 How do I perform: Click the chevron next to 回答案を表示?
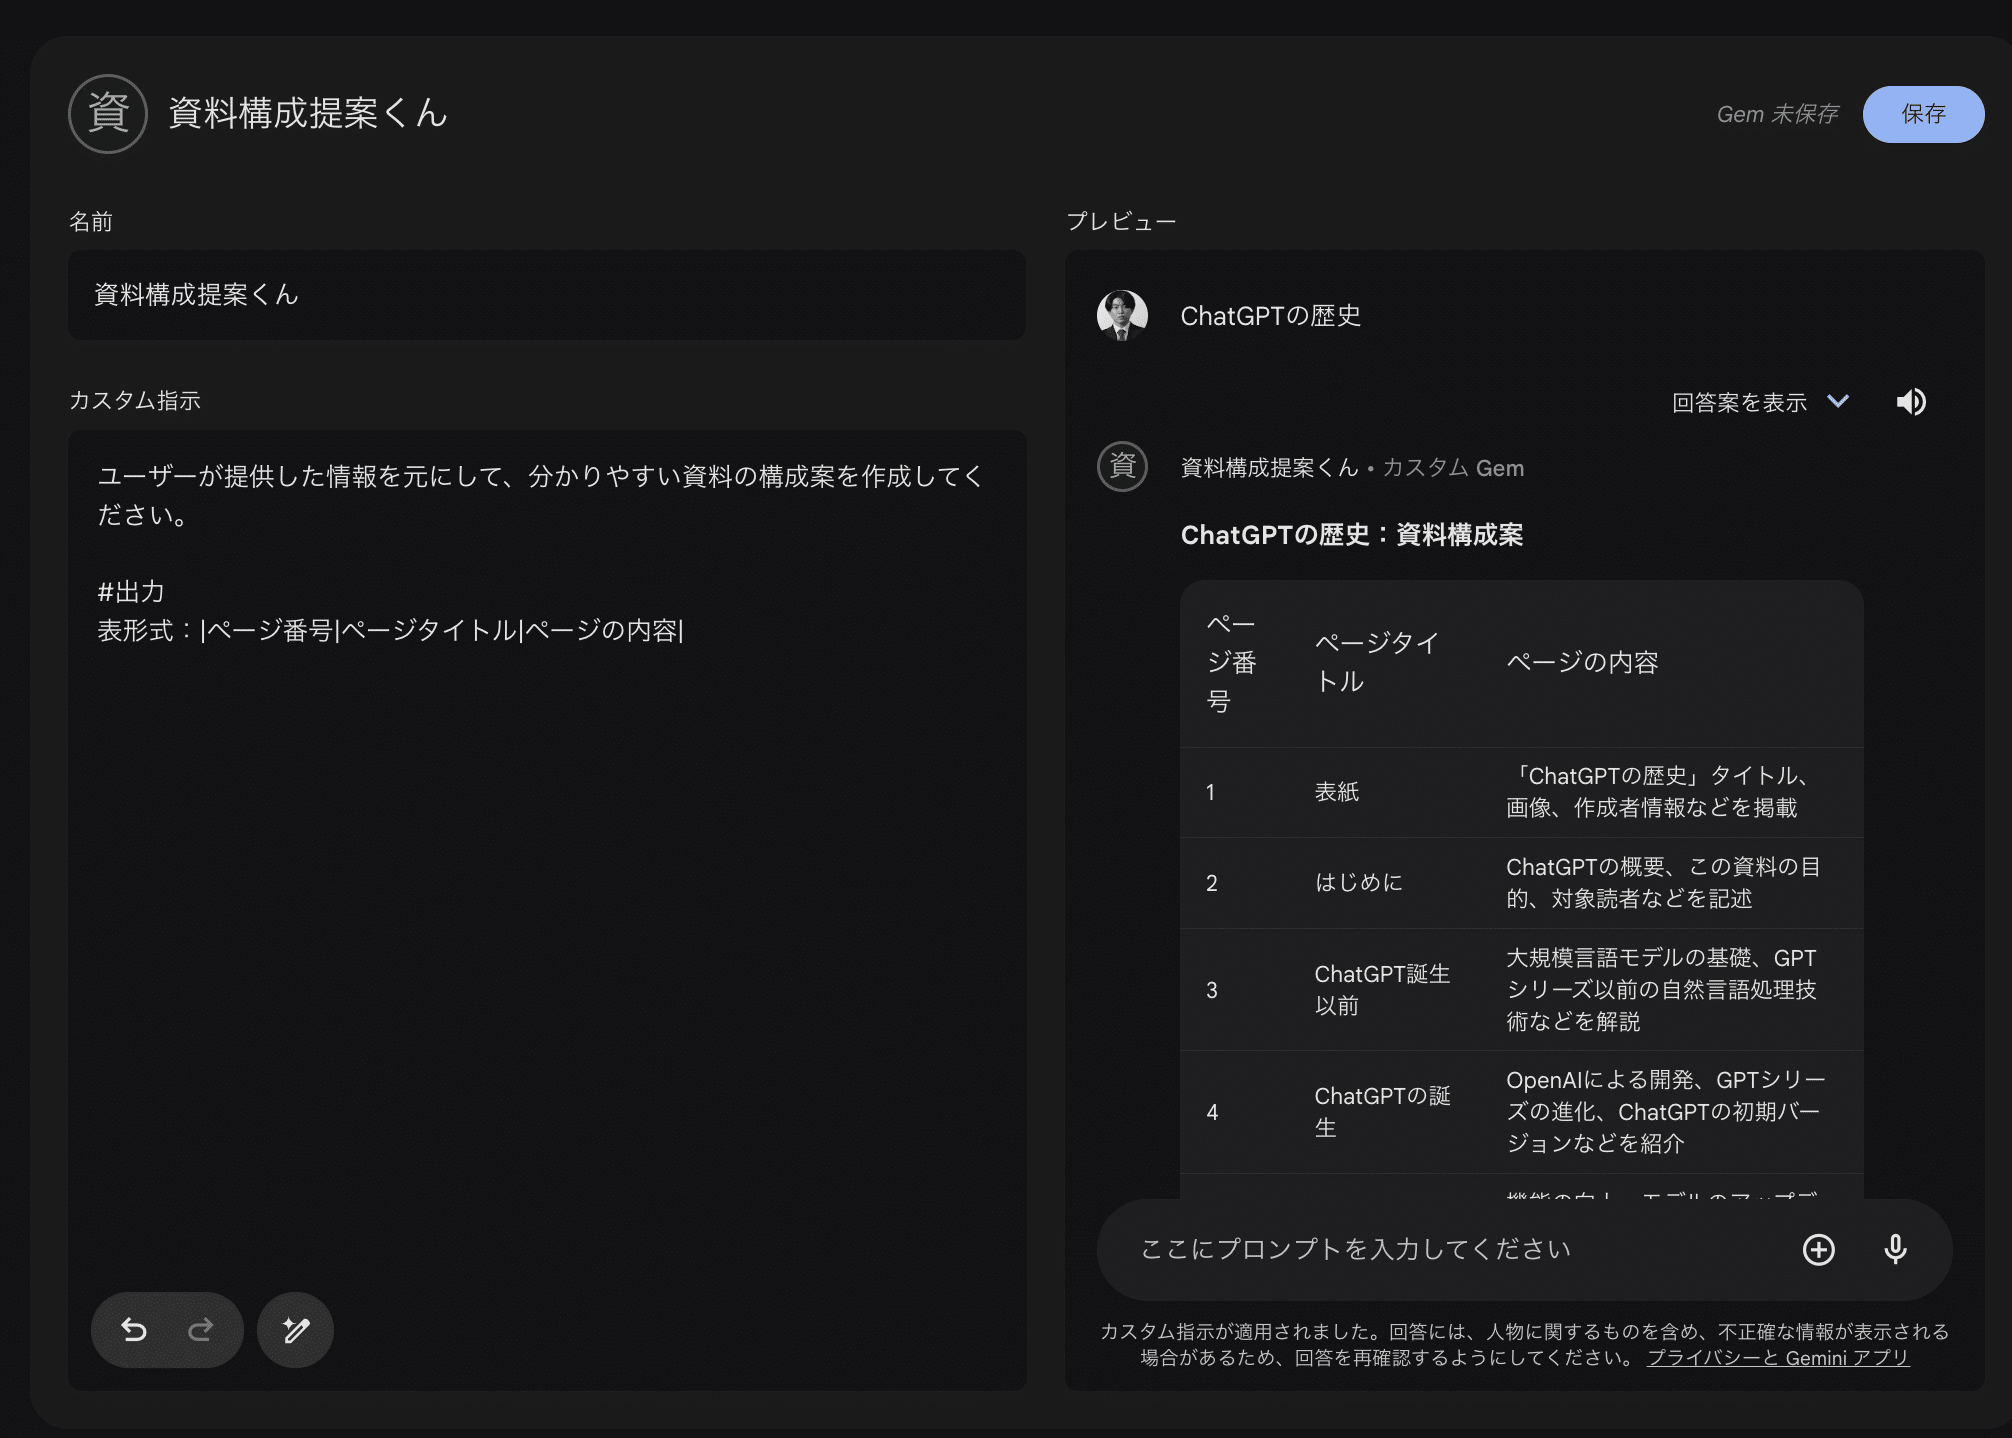coord(1838,401)
